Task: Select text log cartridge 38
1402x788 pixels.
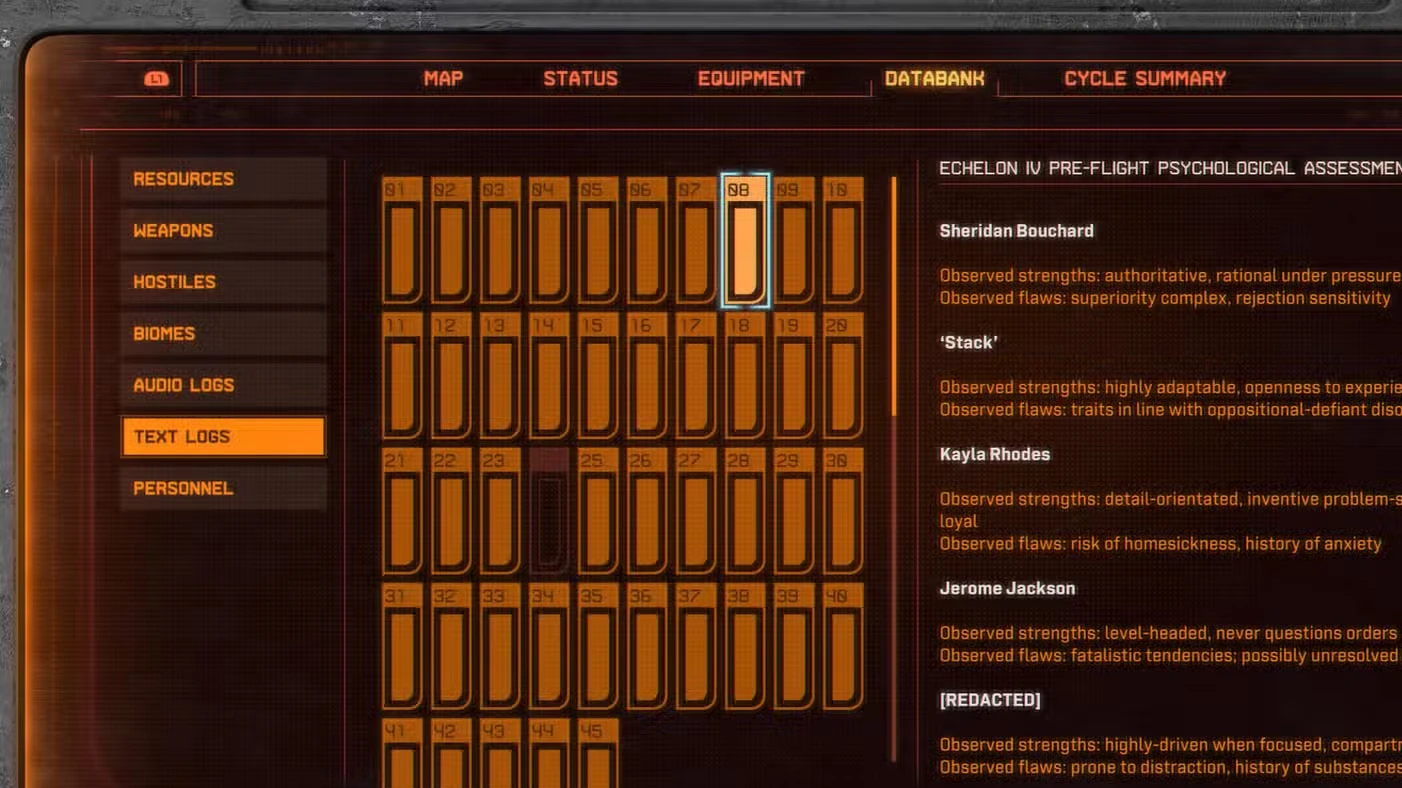Action: click(745, 647)
